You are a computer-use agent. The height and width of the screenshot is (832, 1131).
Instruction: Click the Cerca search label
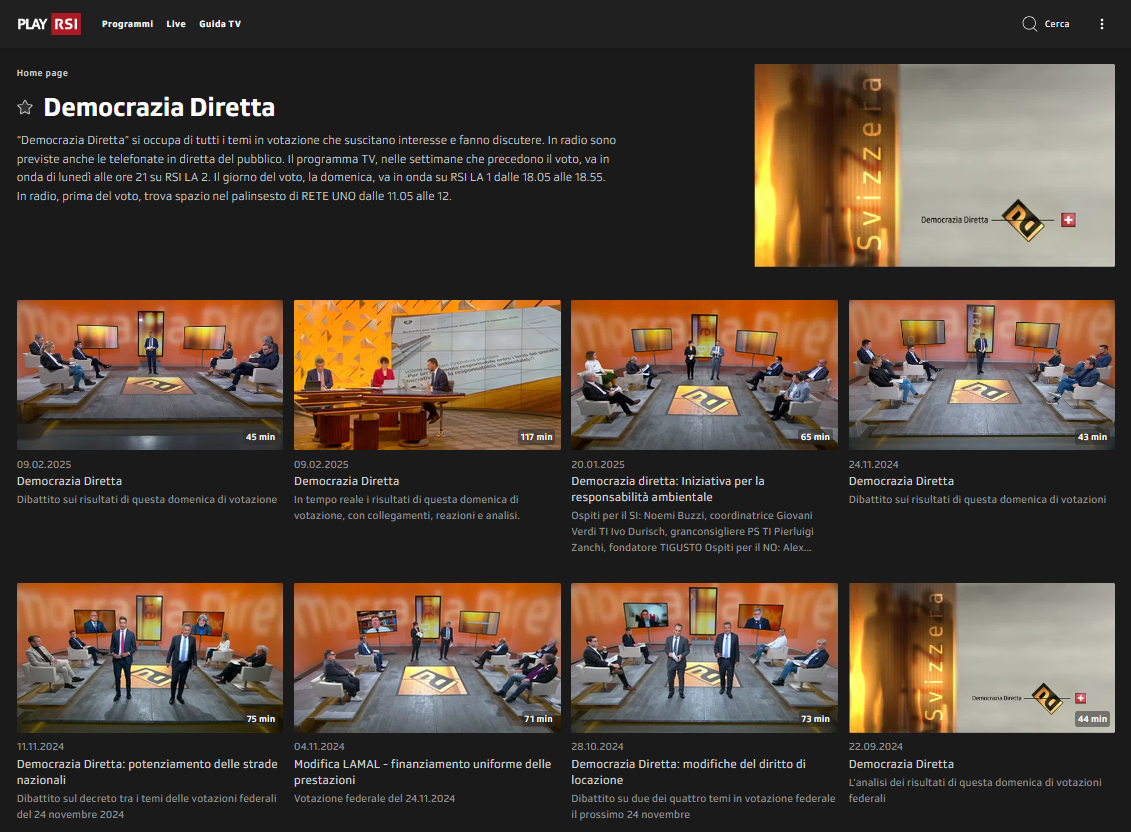click(1057, 24)
